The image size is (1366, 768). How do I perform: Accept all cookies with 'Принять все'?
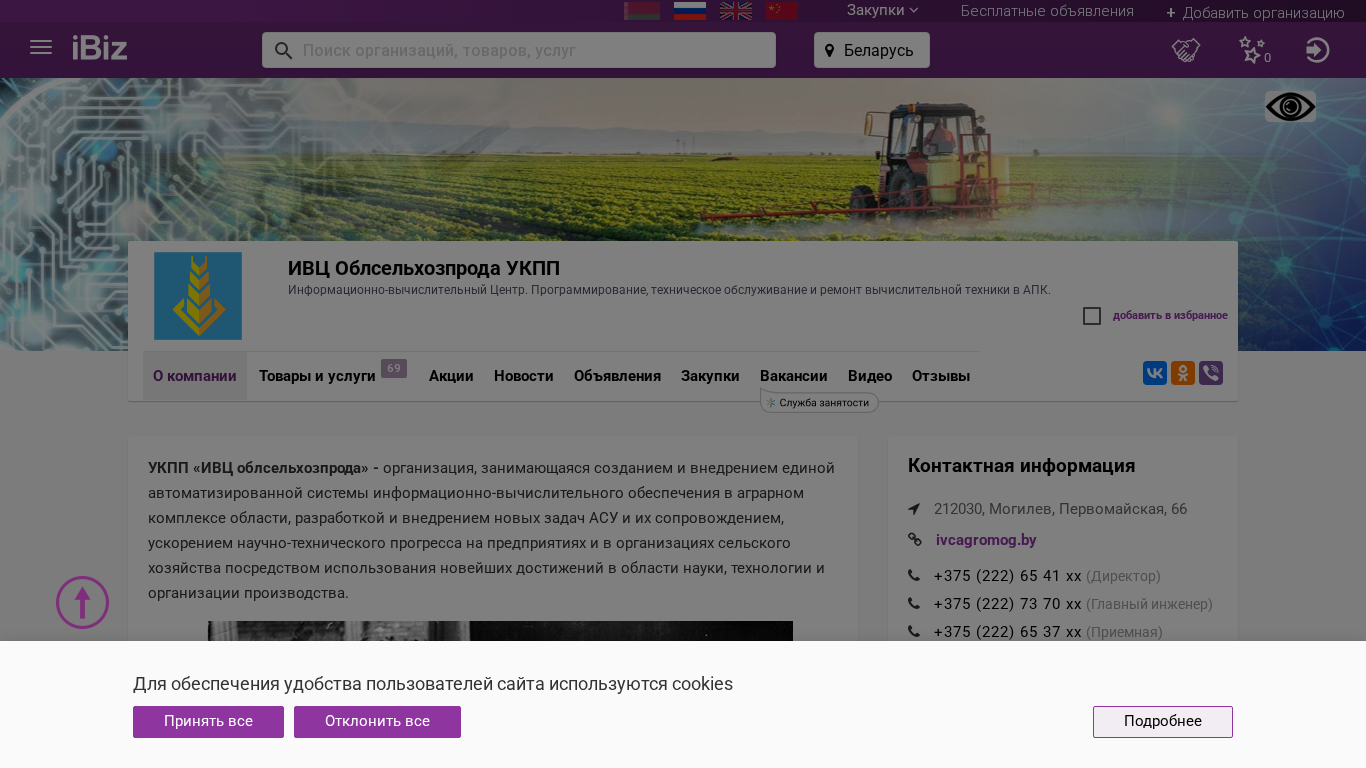pos(208,722)
